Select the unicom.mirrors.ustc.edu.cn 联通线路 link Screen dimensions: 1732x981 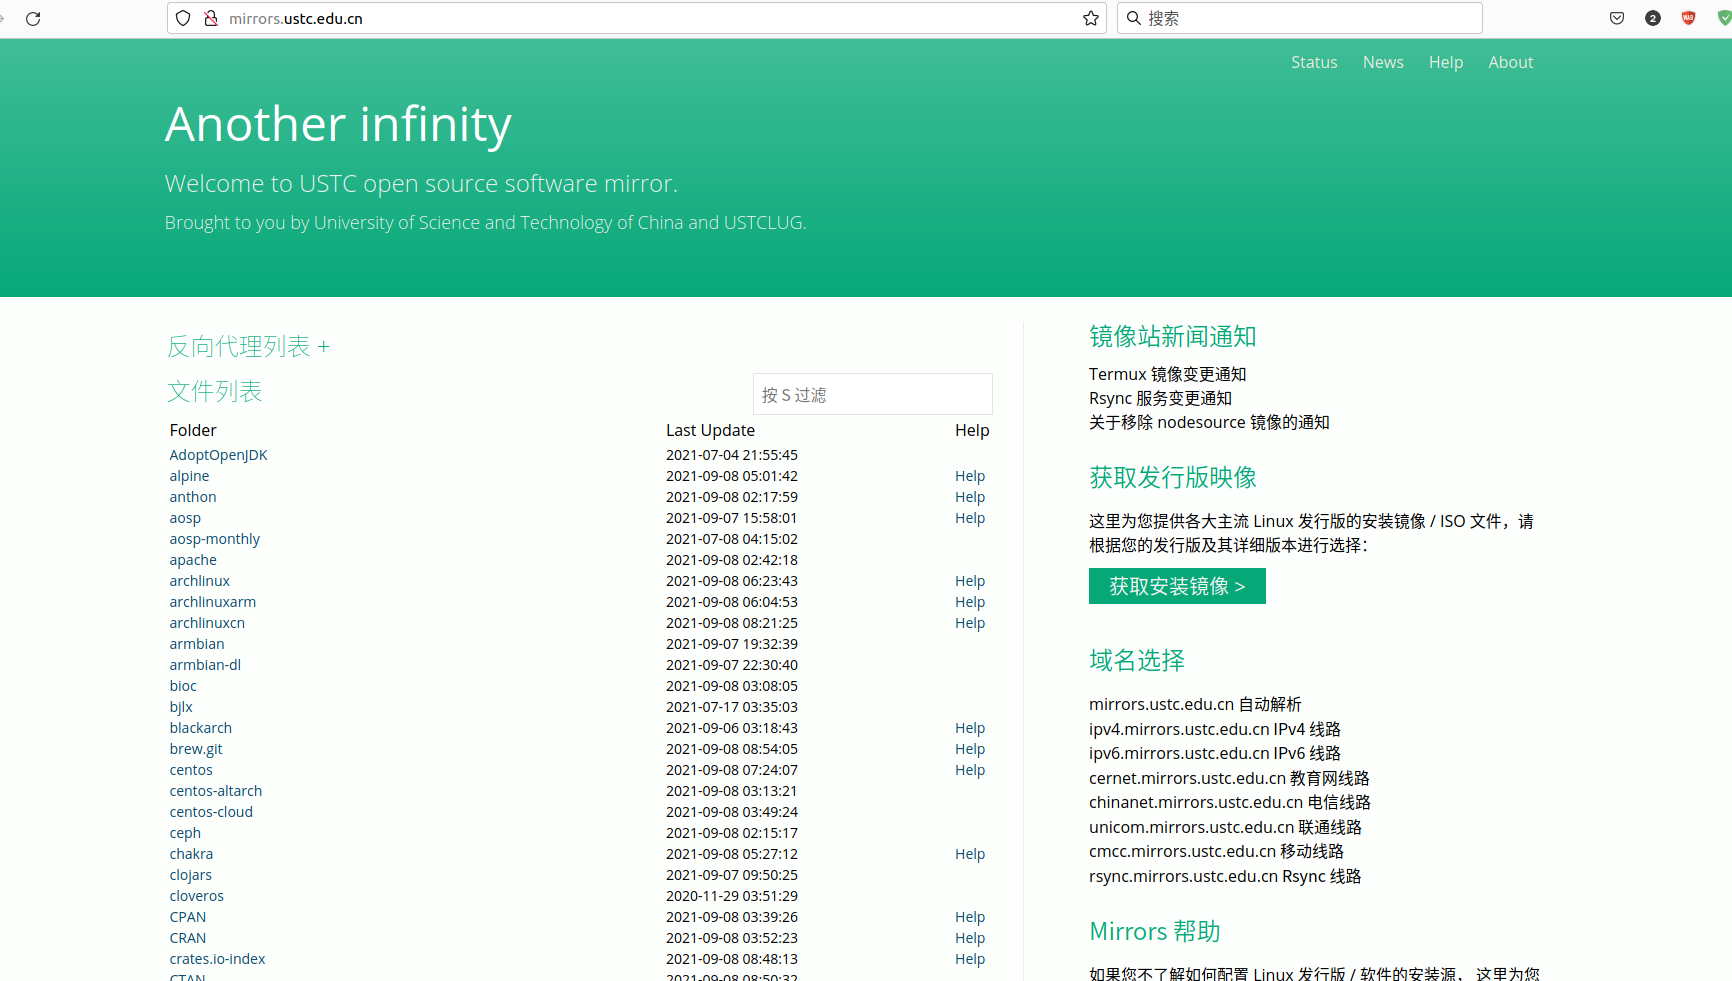pyautogui.click(x=1225, y=827)
